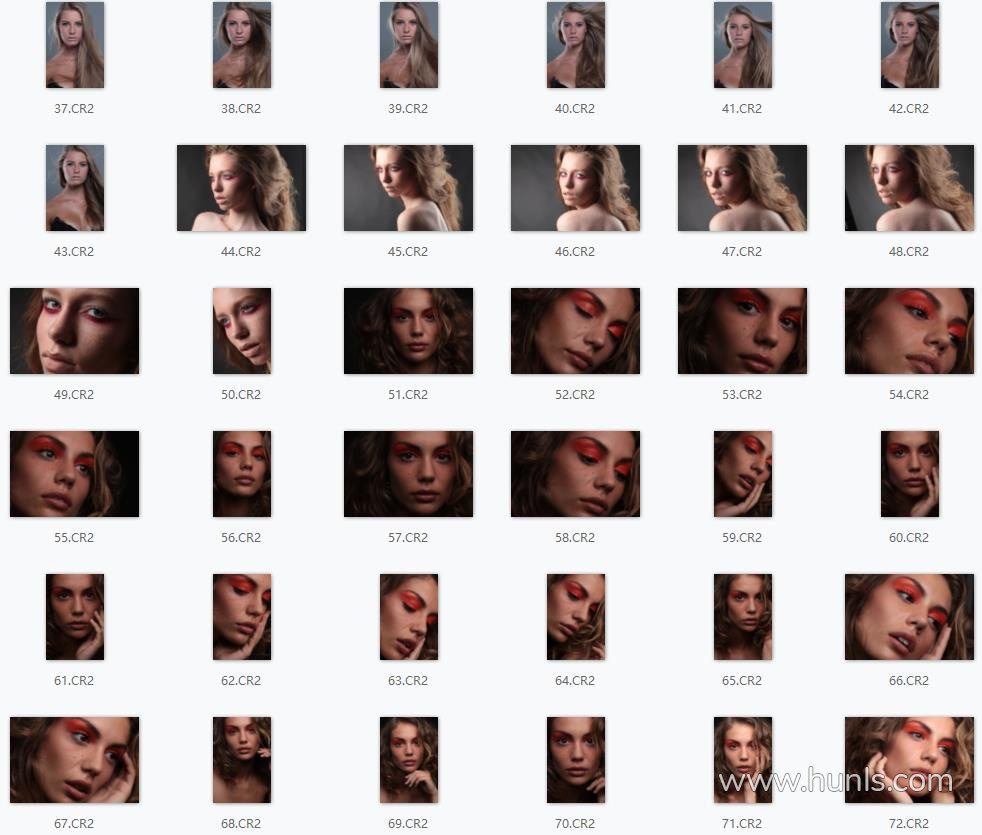Select the 59.CR2 thumbnail
The width and height of the screenshot is (982, 835).
click(x=743, y=474)
